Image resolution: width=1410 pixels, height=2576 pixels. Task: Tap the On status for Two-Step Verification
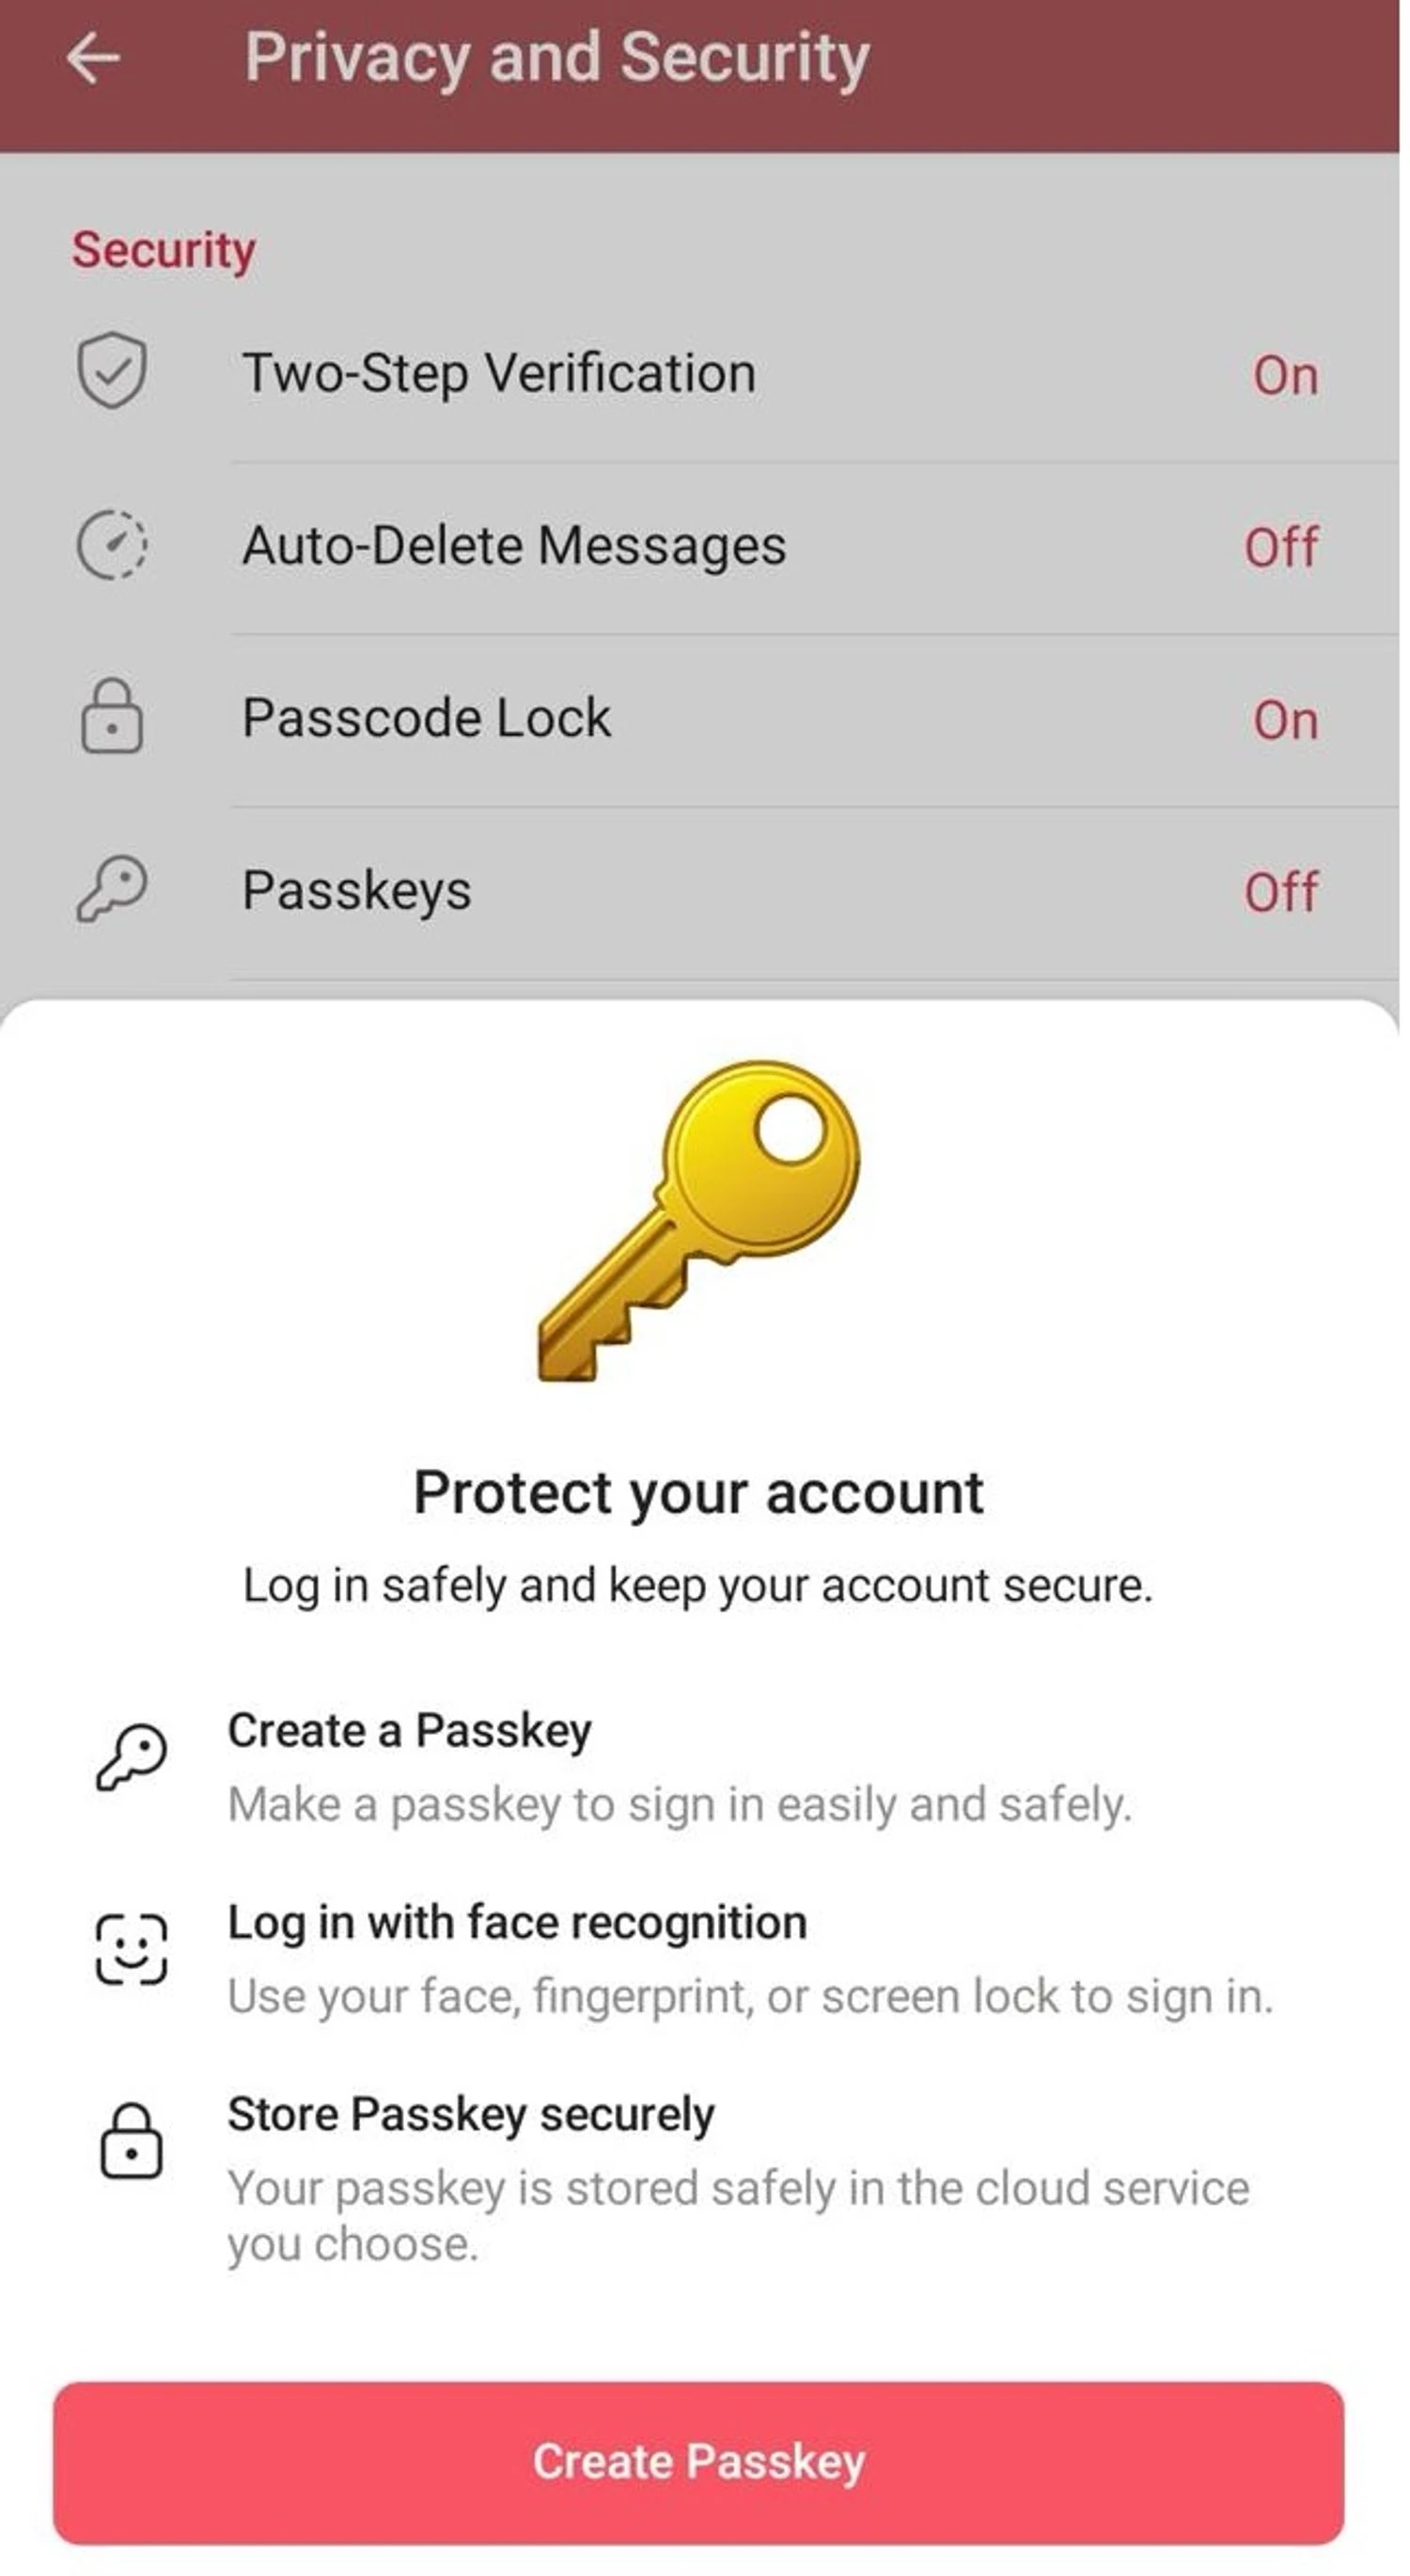point(1285,376)
